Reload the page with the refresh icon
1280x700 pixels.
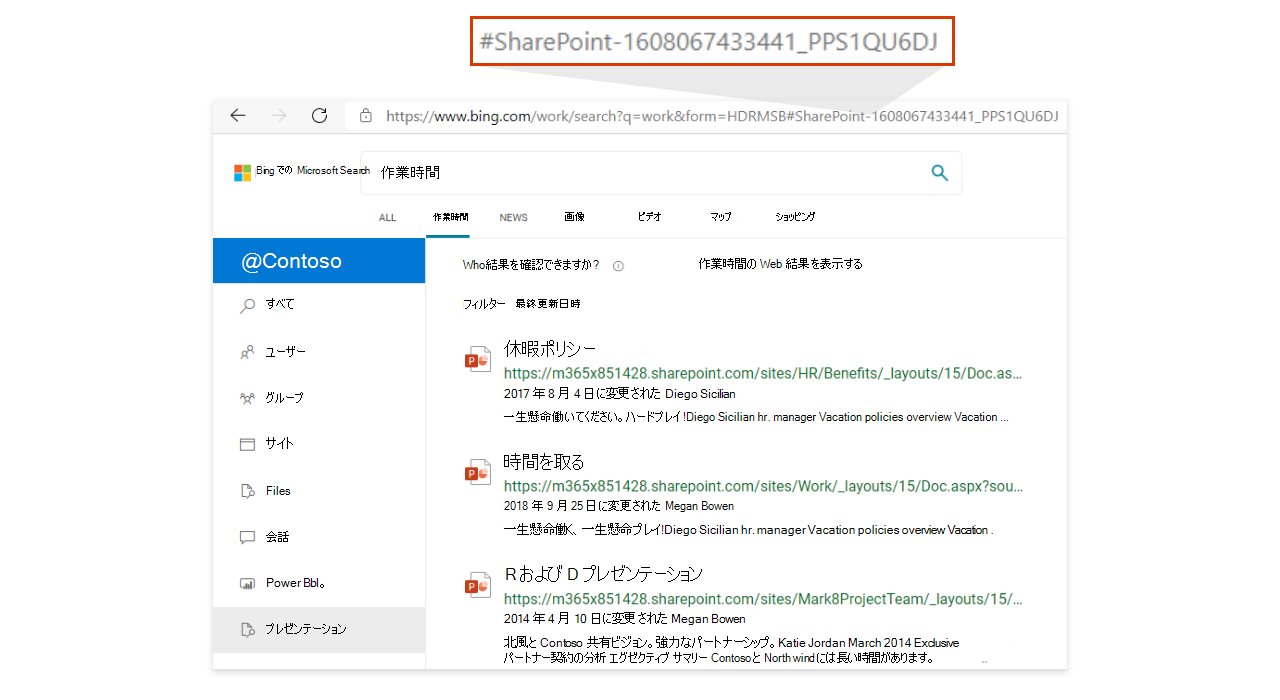pos(319,115)
